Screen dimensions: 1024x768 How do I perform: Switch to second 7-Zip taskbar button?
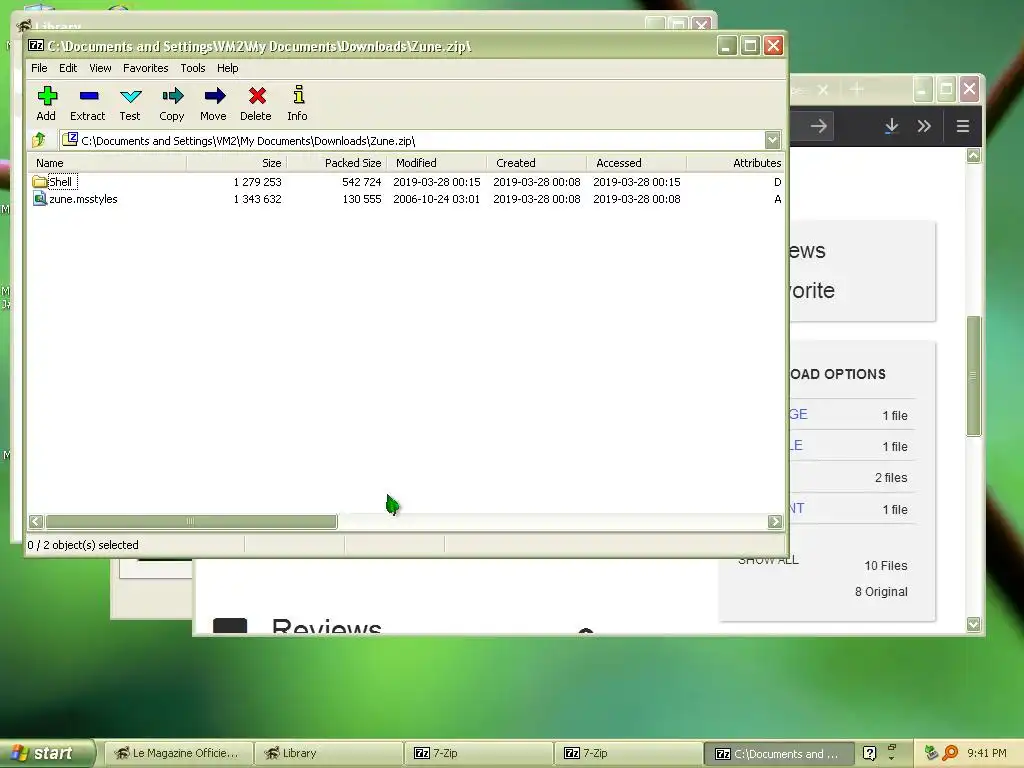click(x=628, y=753)
